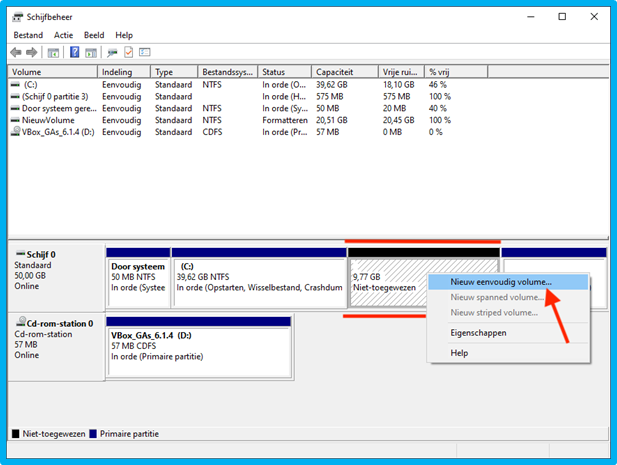Click the Formatteren status cell

[x=285, y=120]
